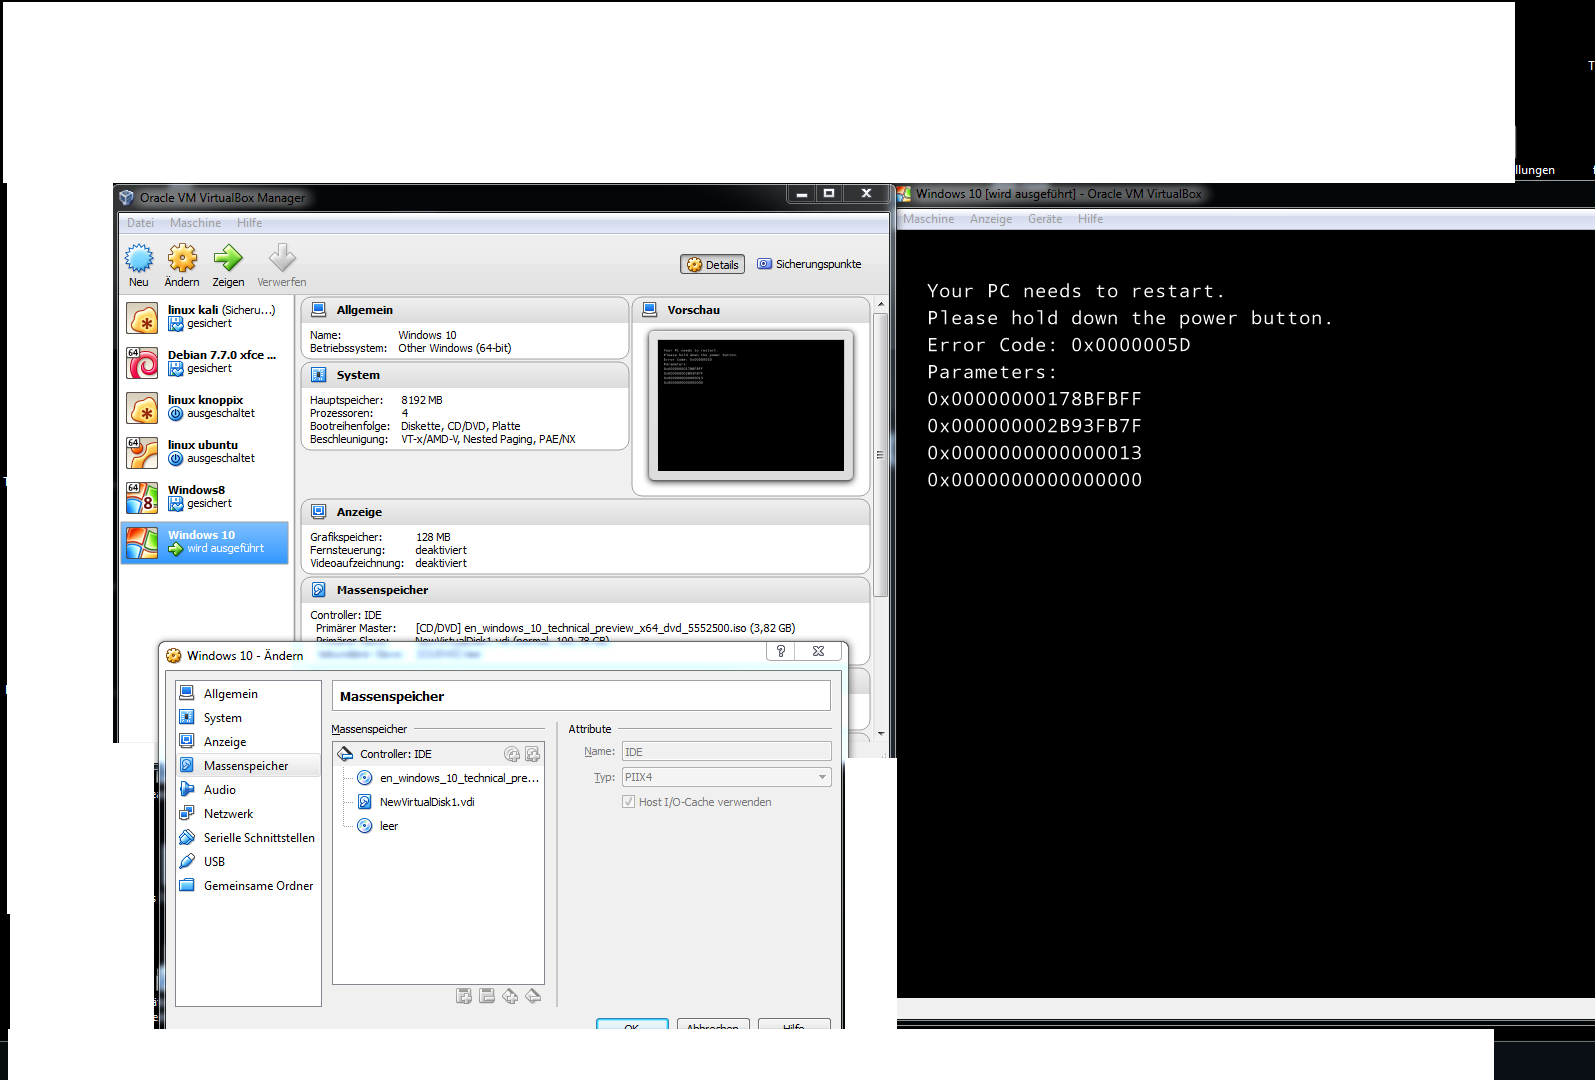Select the Debian 7.7.0 xfce VM
This screenshot has height=1080, width=1595.
205,362
